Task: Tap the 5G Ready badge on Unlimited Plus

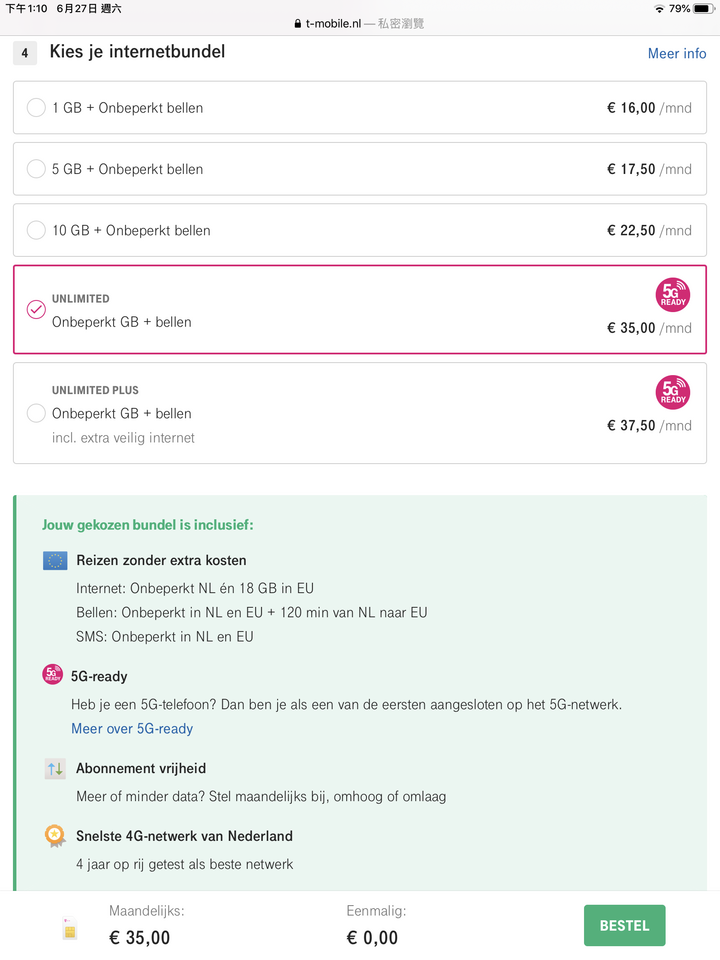Action: coord(673,392)
